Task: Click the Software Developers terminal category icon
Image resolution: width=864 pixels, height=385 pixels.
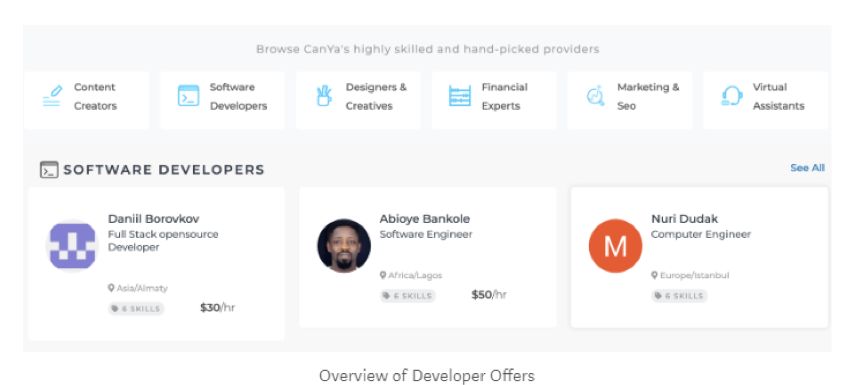Action: click(x=188, y=96)
